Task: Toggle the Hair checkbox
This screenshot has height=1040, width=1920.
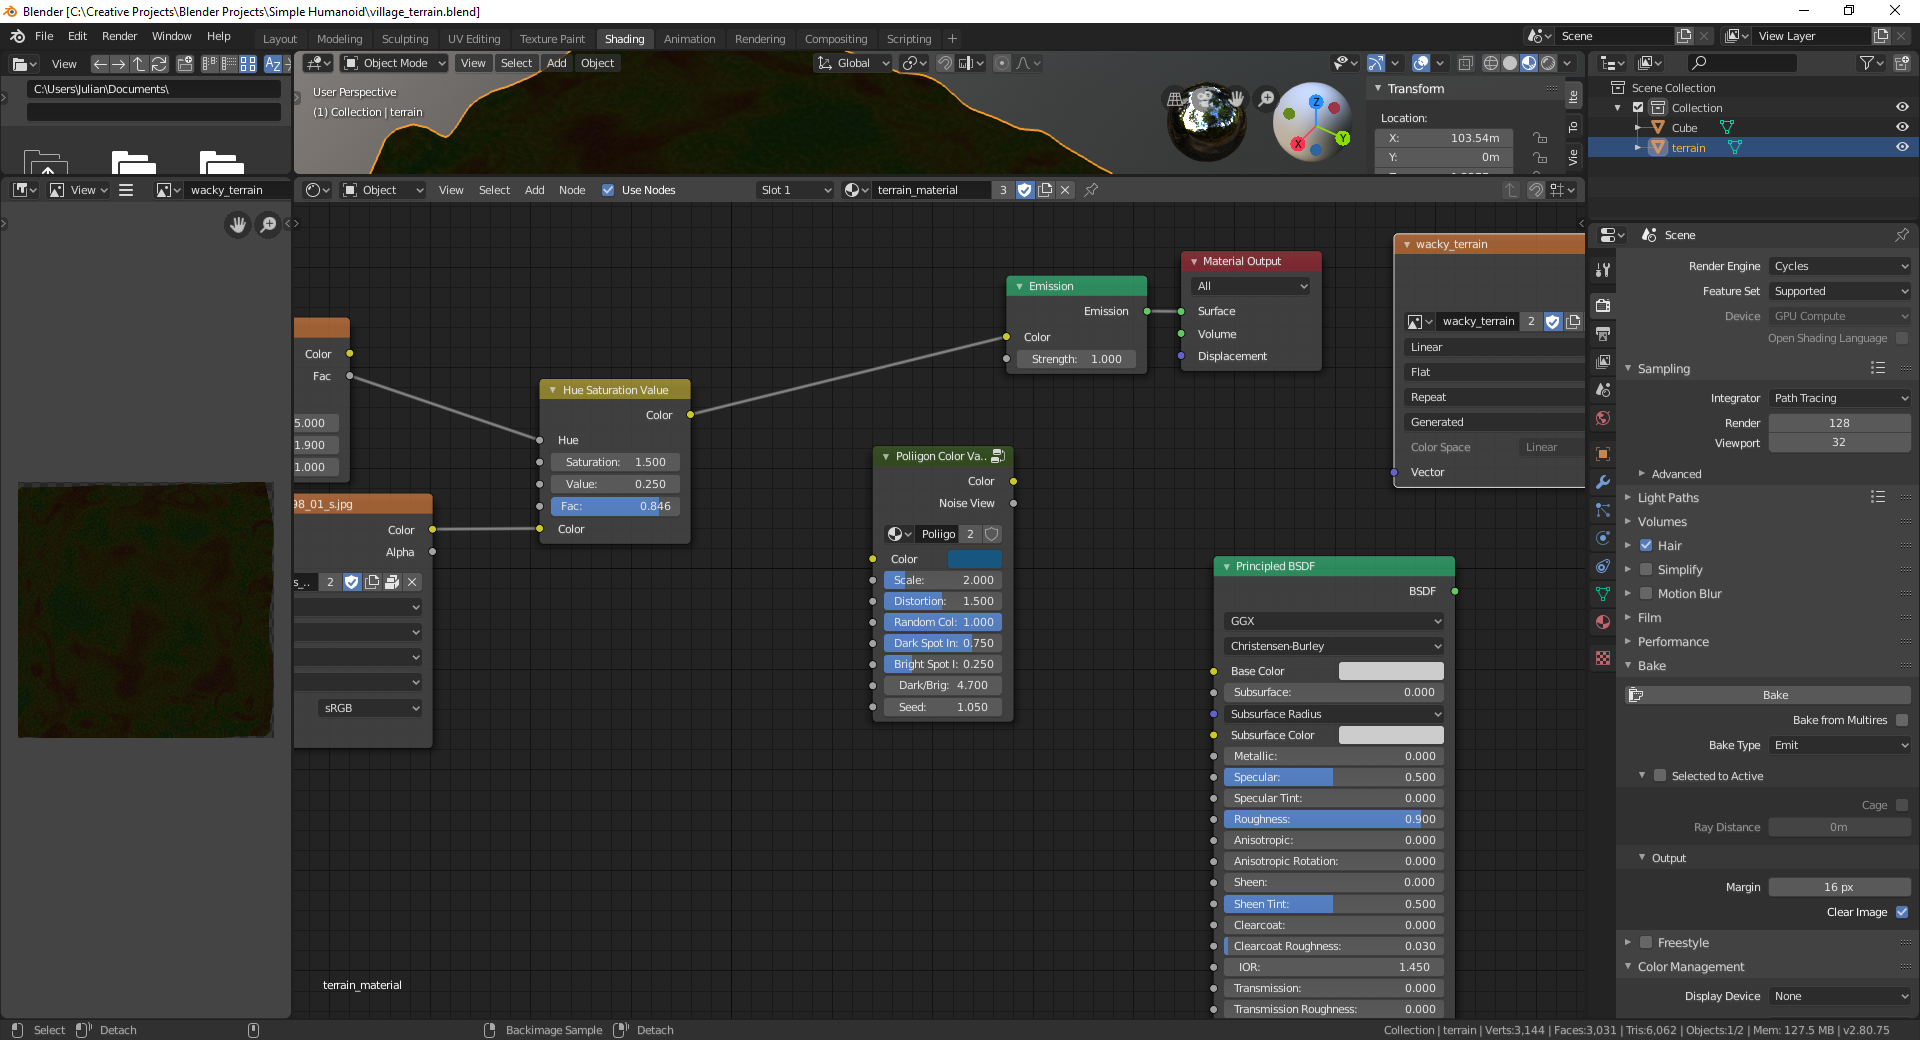Action: [x=1646, y=546]
